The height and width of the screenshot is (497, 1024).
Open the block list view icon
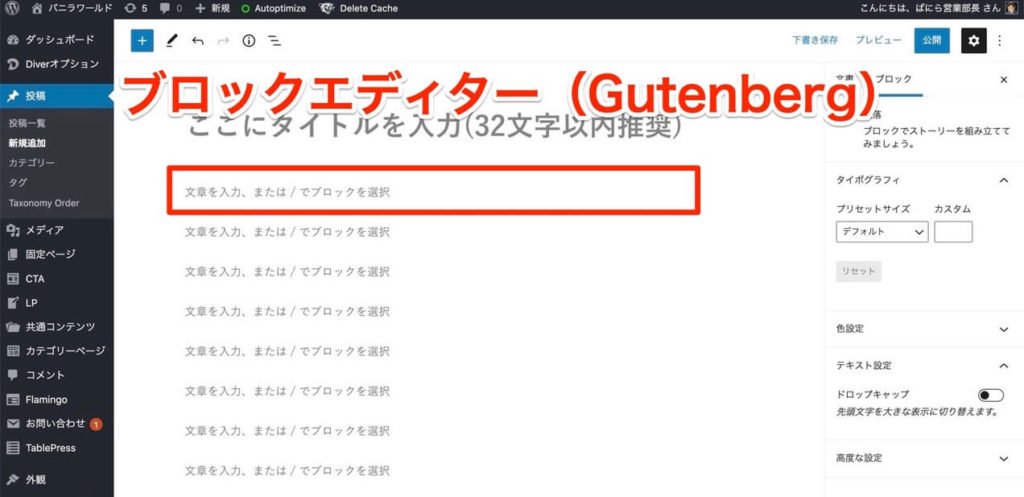[275, 40]
